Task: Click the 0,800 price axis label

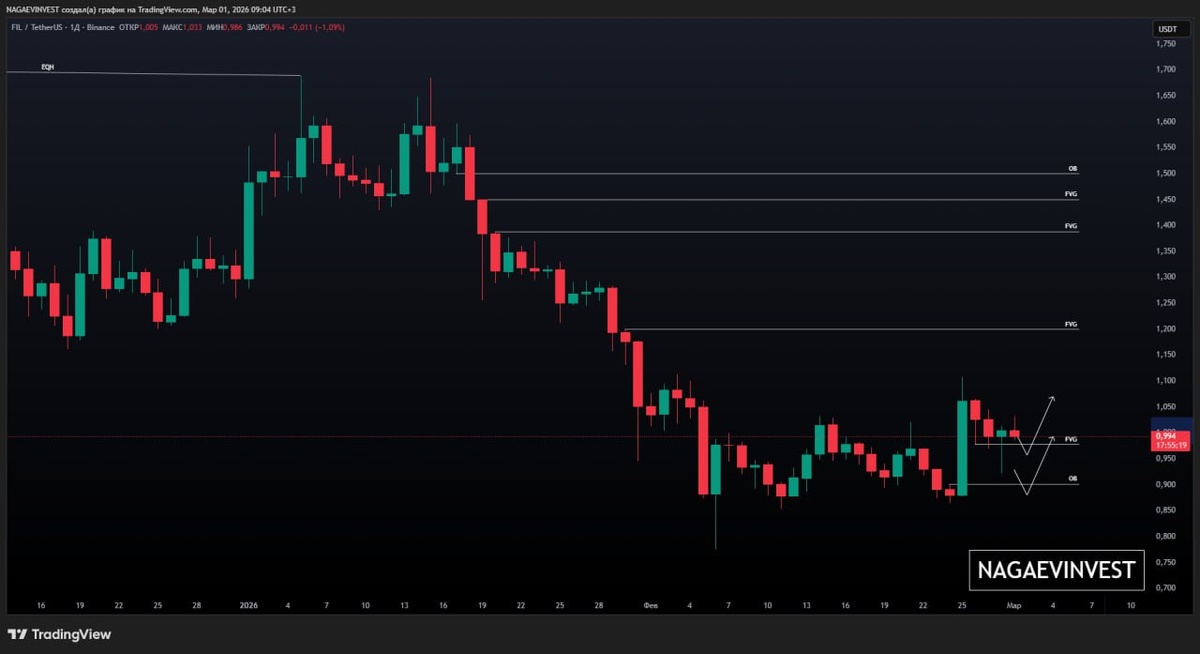Action: pyautogui.click(x=1166, y=536)
